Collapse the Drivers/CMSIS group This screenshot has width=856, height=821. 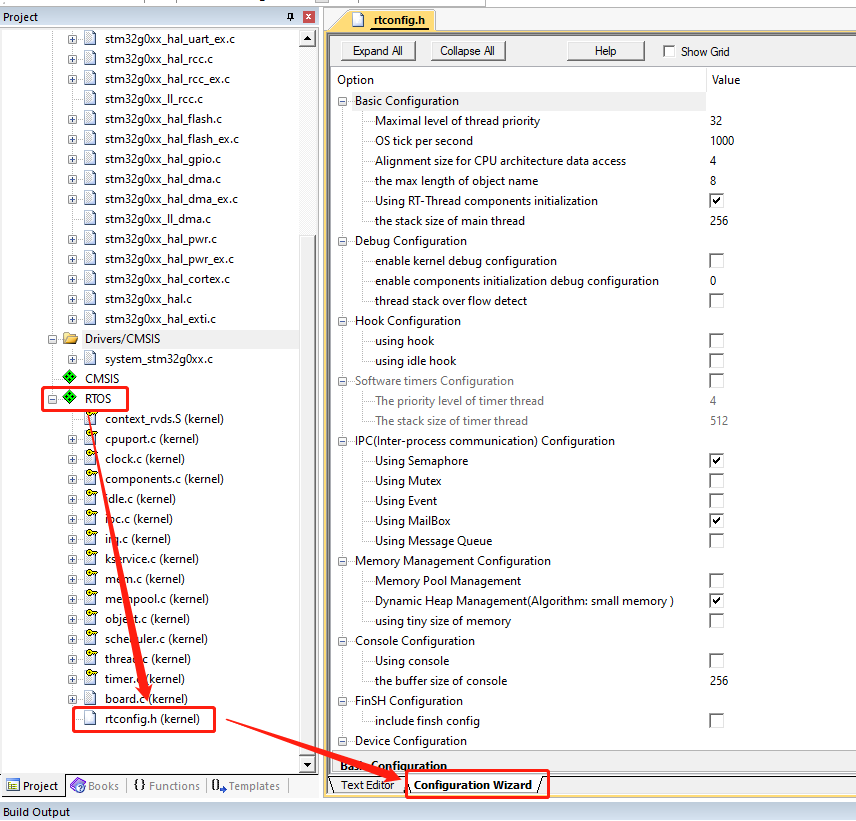click(51, 338)
